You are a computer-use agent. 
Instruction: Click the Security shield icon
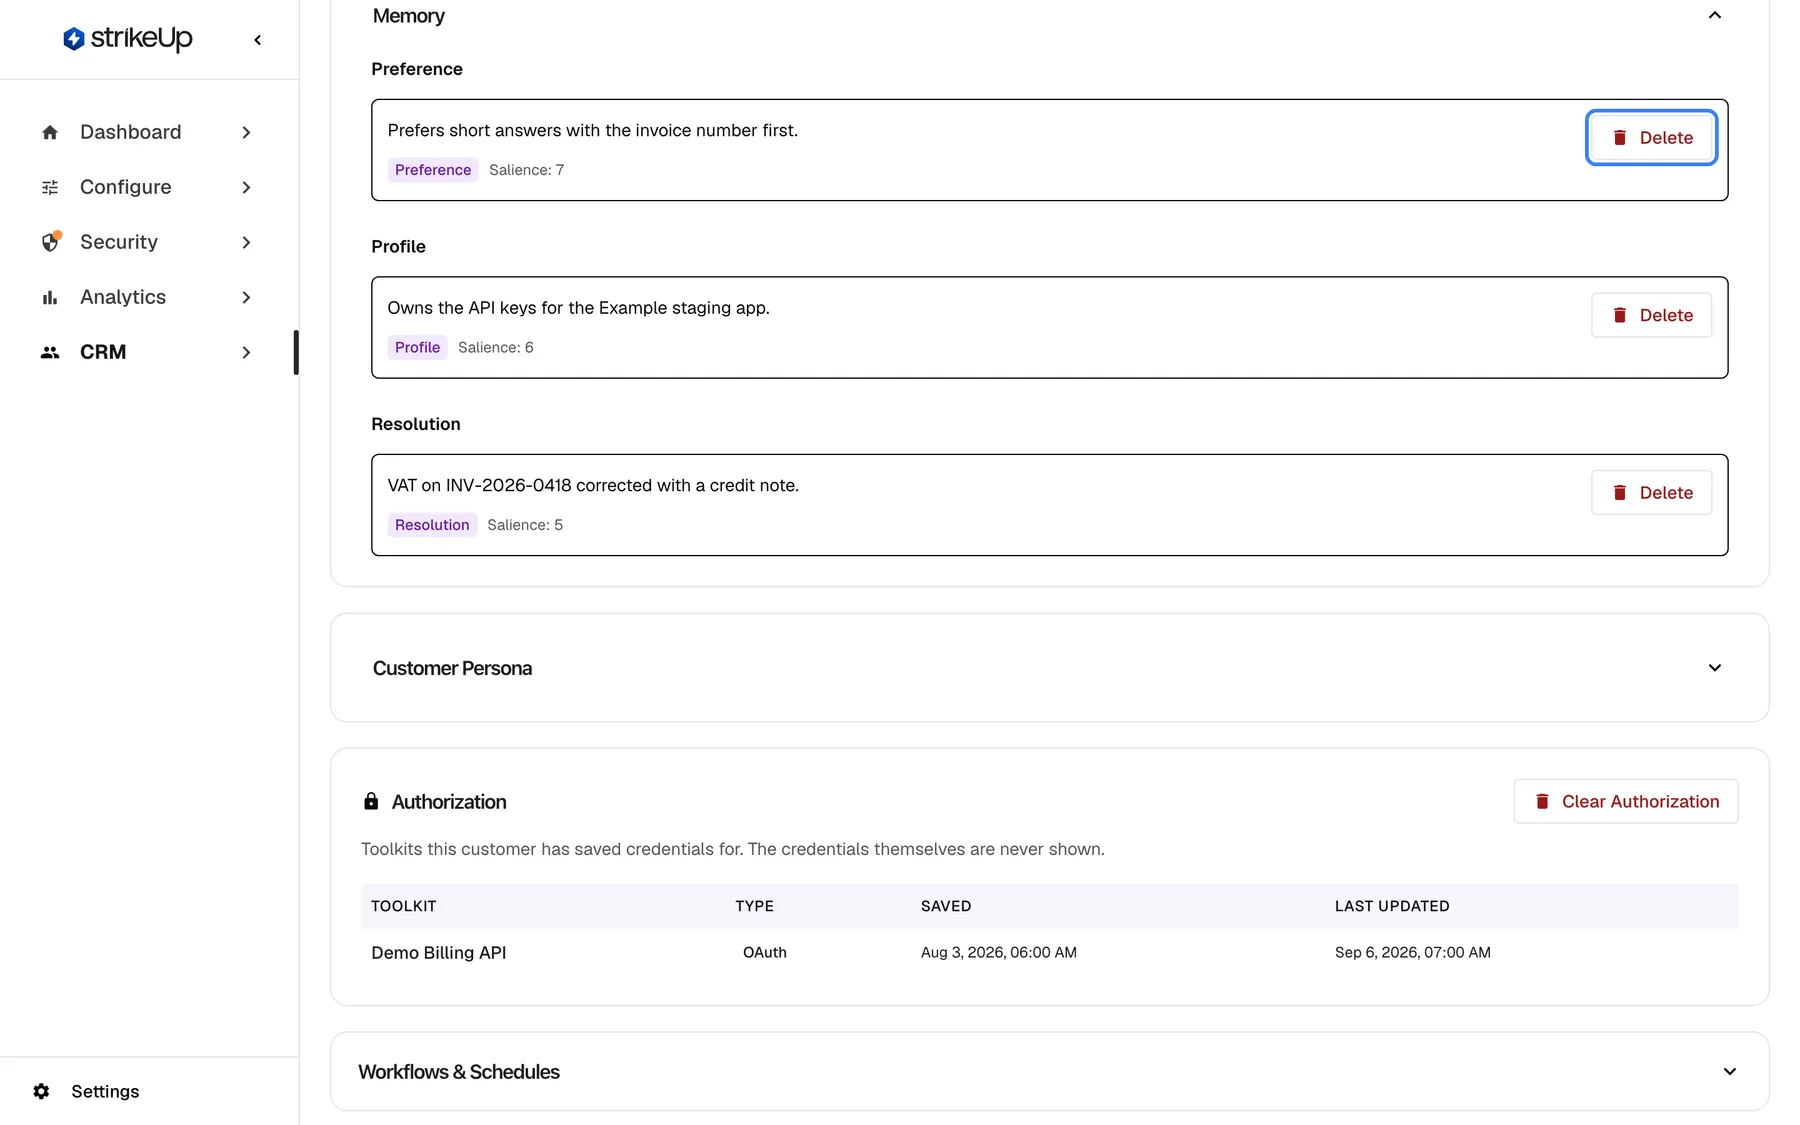click(x=51, y=242)
